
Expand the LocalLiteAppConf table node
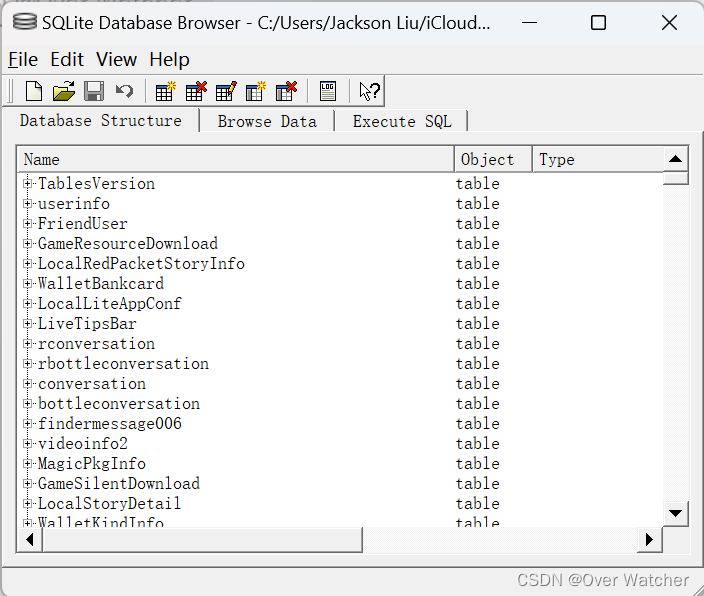tap(27, 303)
